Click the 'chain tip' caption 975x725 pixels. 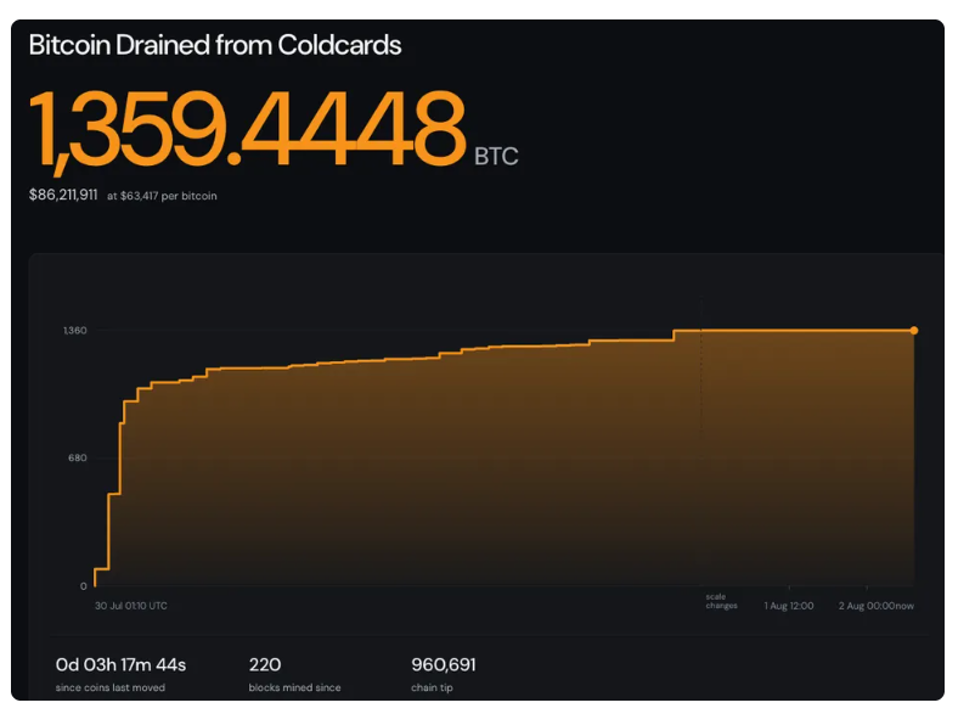coord(432,688)
